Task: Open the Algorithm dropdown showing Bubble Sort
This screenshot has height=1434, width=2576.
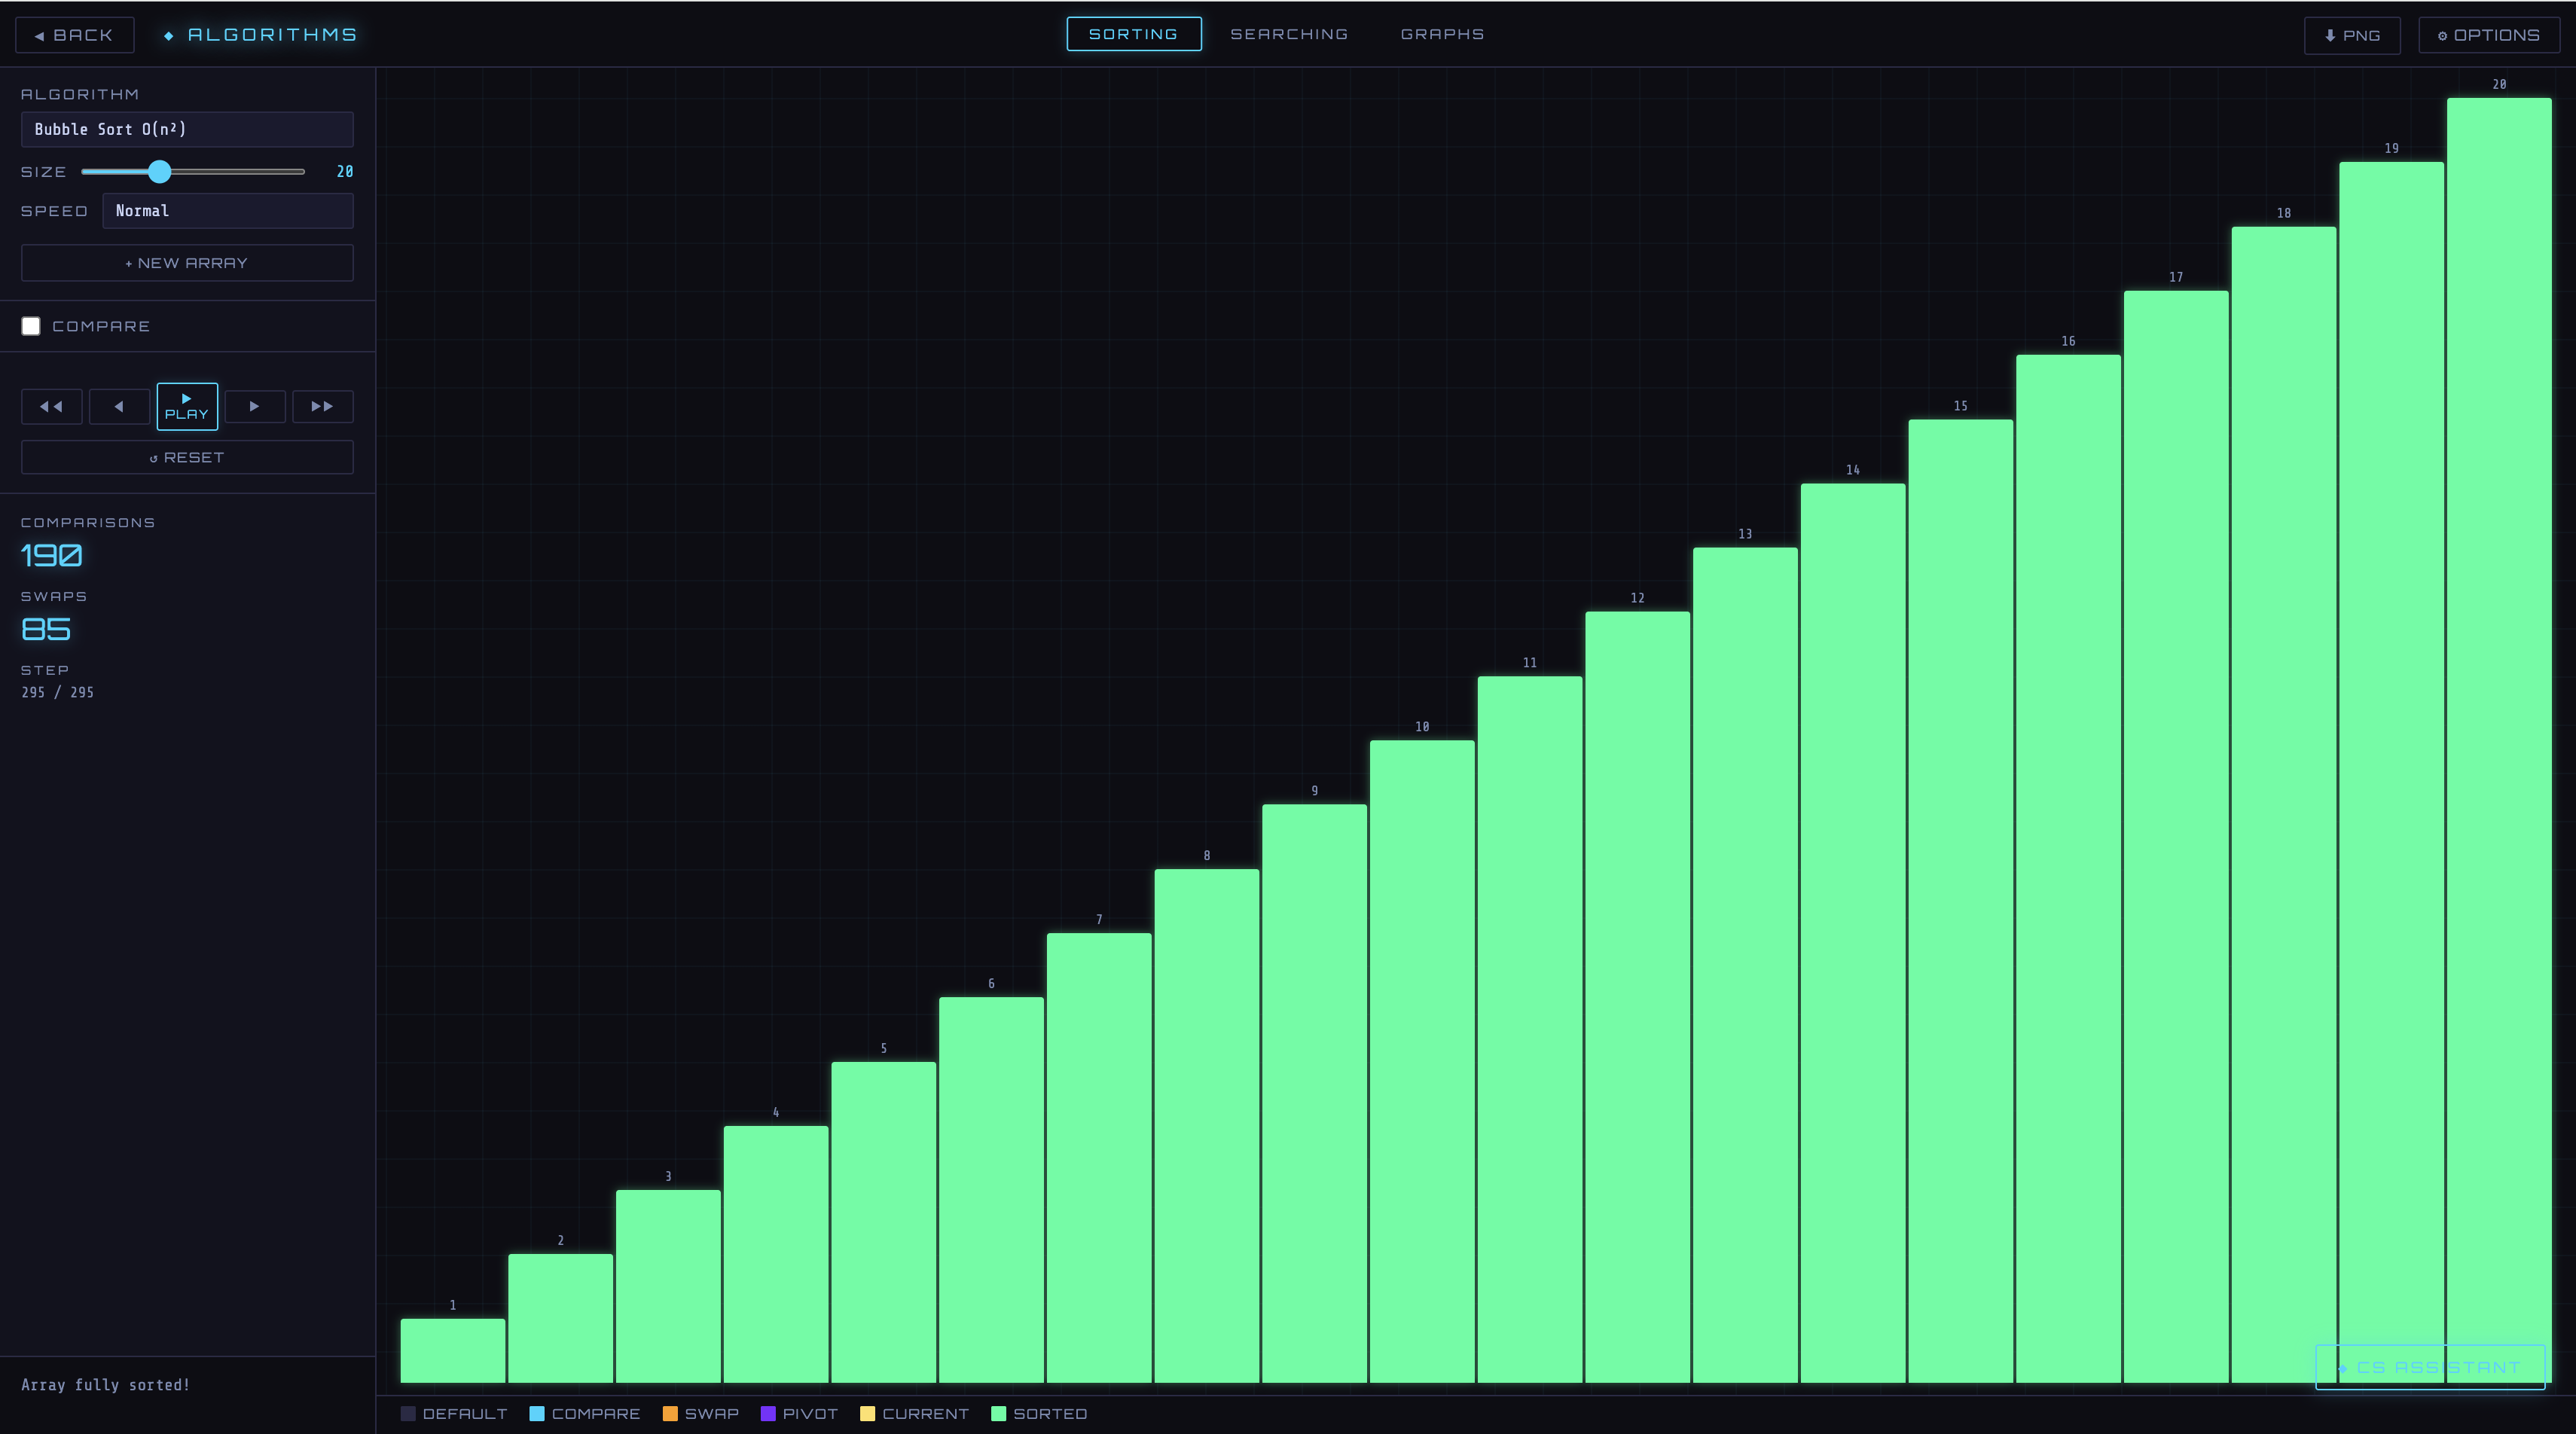Action: (187, 129)
